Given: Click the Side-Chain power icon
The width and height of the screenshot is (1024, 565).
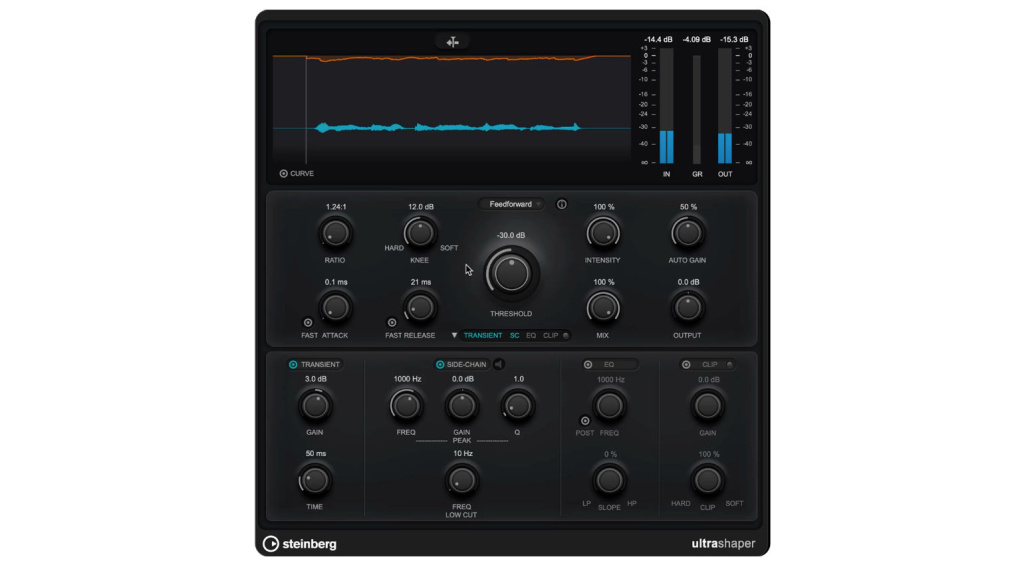Looking at the screenshot, I should tap(440, 364).
